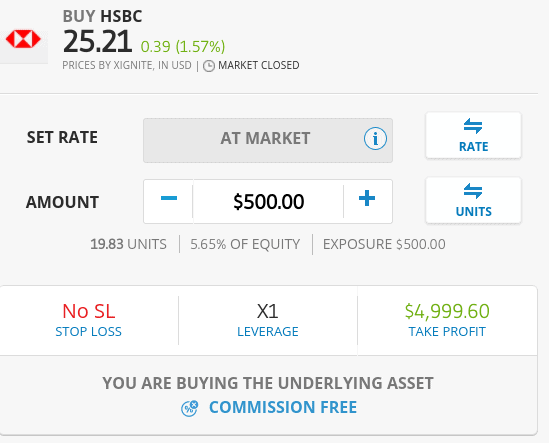
Task: Click the commission free percent icon
Action: (x=189, y=408)
